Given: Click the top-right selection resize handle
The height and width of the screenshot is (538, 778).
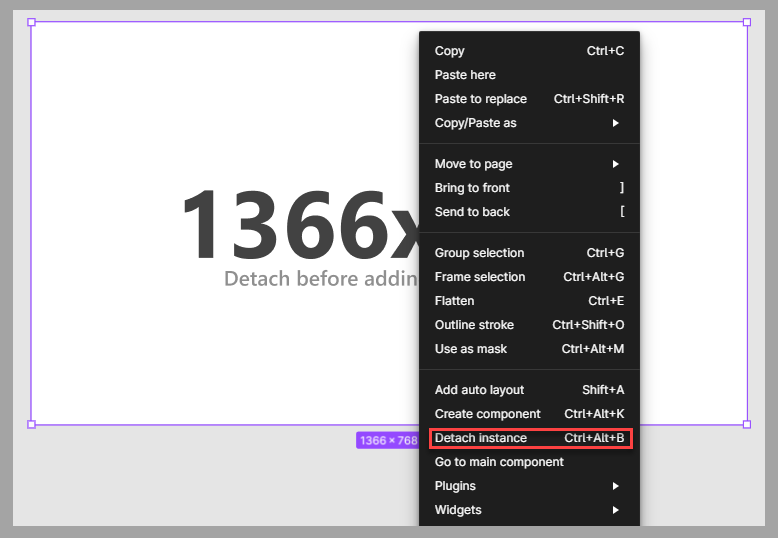Looking at the screenshot, I should coord(747,22).
